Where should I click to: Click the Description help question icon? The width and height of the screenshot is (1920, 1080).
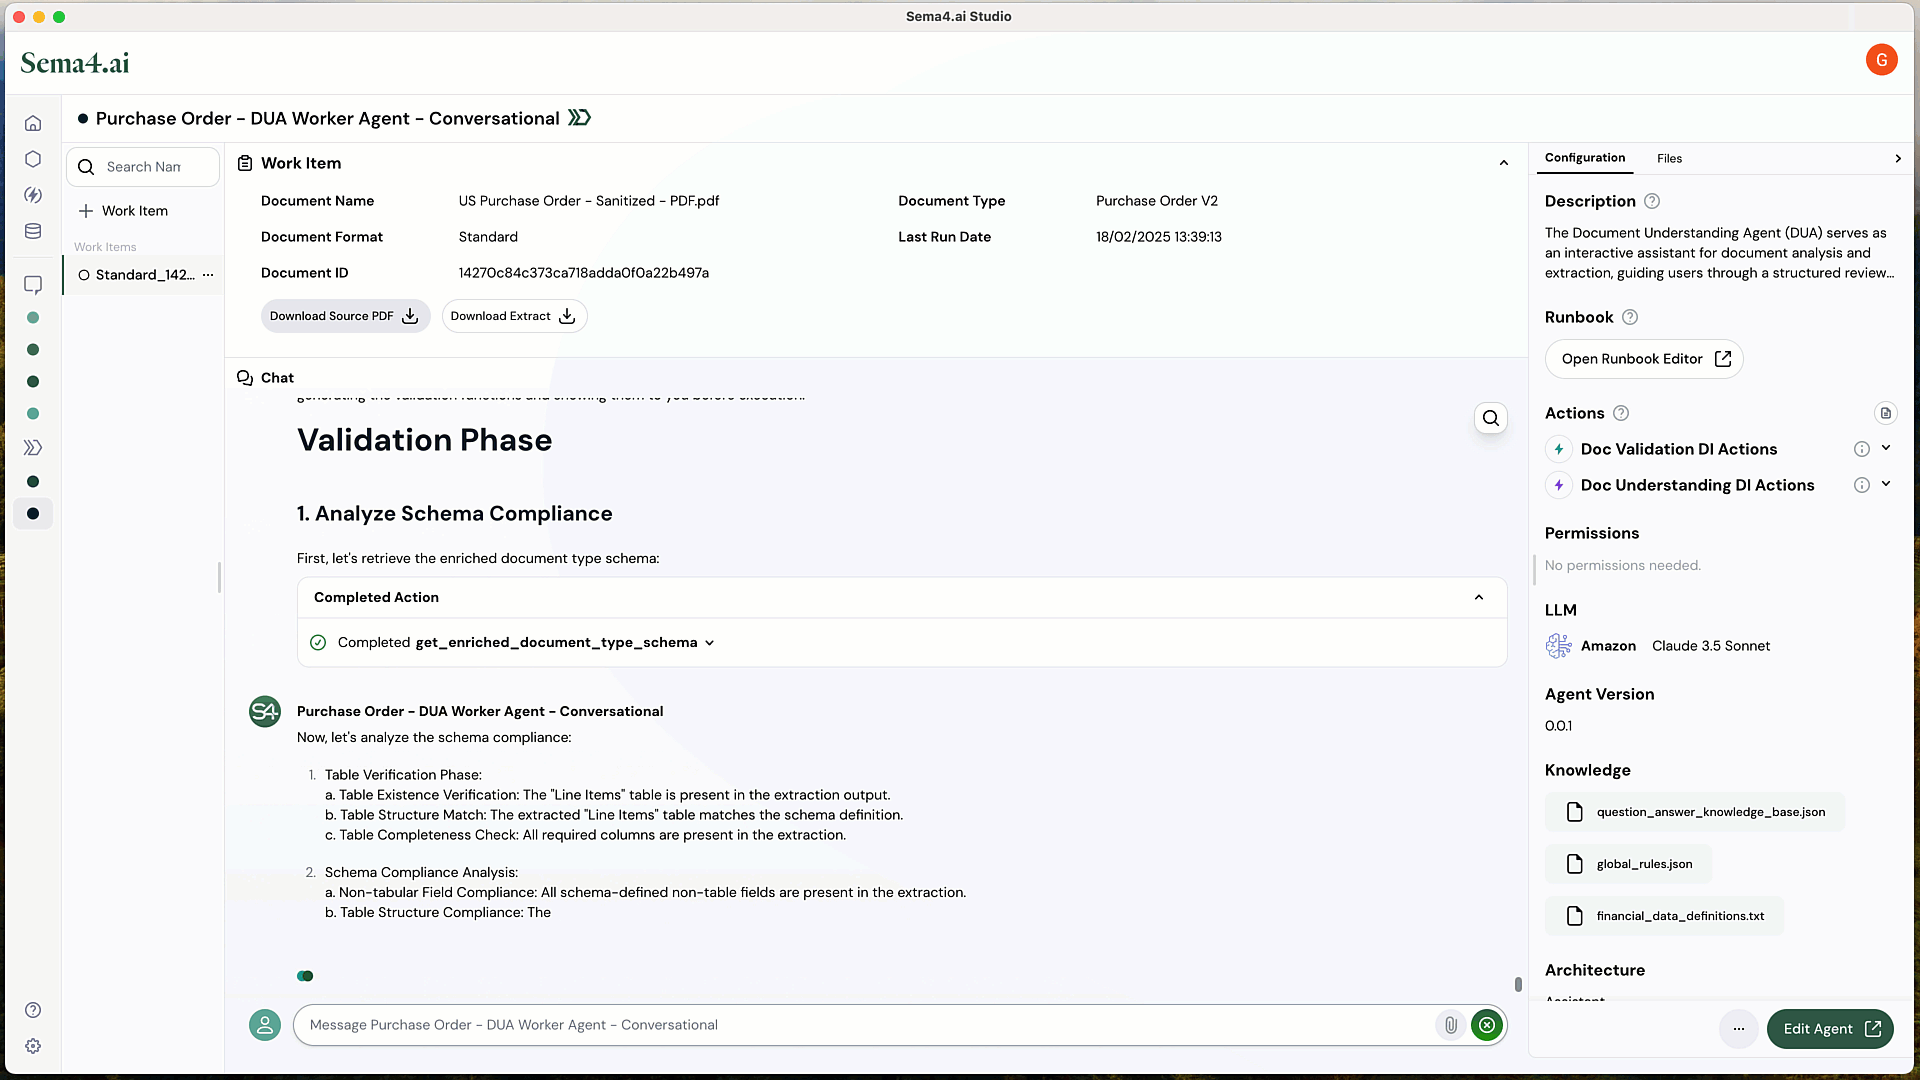tap(1652, 201)
